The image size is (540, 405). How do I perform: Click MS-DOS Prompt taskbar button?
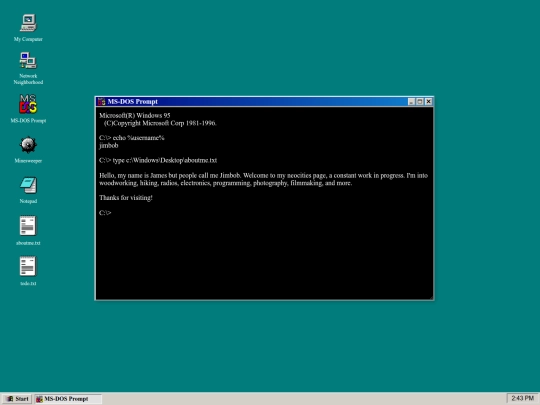coord(68,399)
